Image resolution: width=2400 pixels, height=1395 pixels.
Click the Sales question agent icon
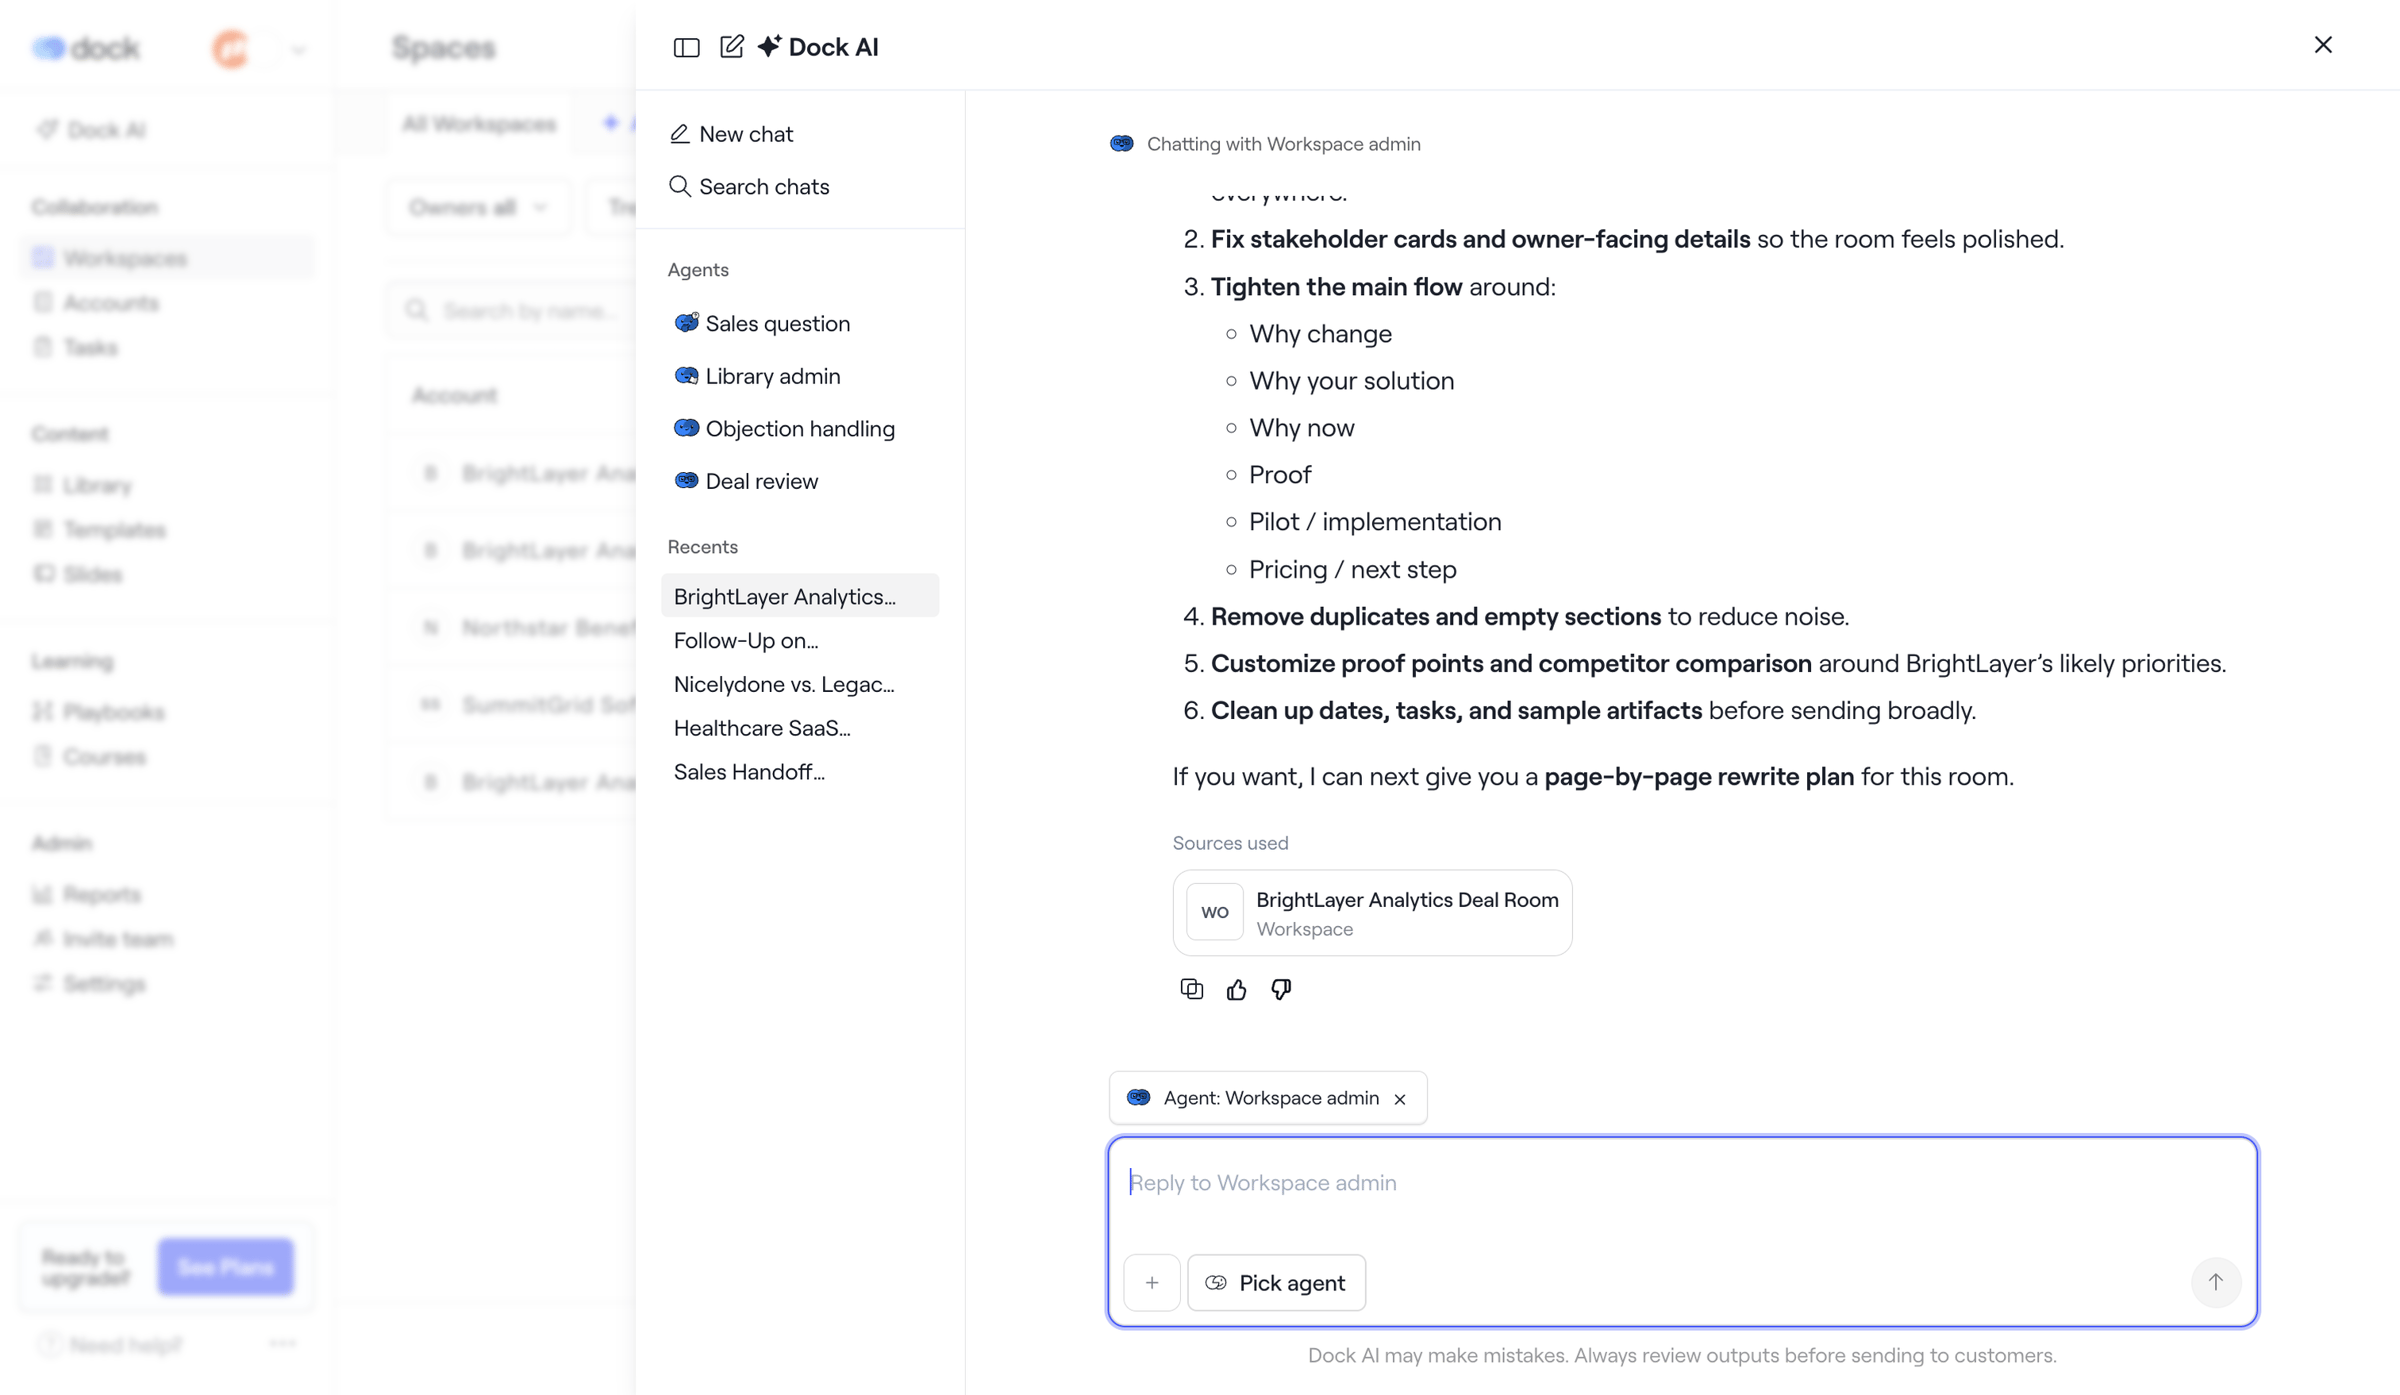(x=686, y=323)
